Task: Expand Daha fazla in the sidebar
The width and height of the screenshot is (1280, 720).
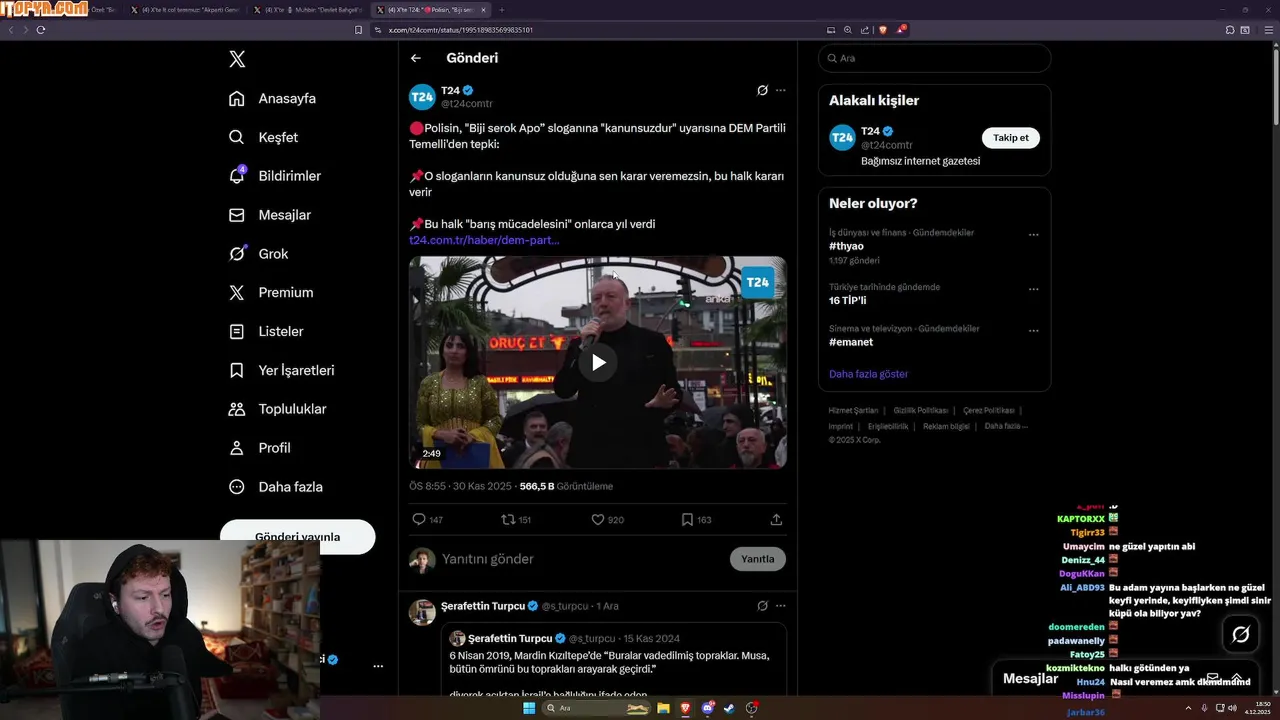Action: click(x=275, y=487)
